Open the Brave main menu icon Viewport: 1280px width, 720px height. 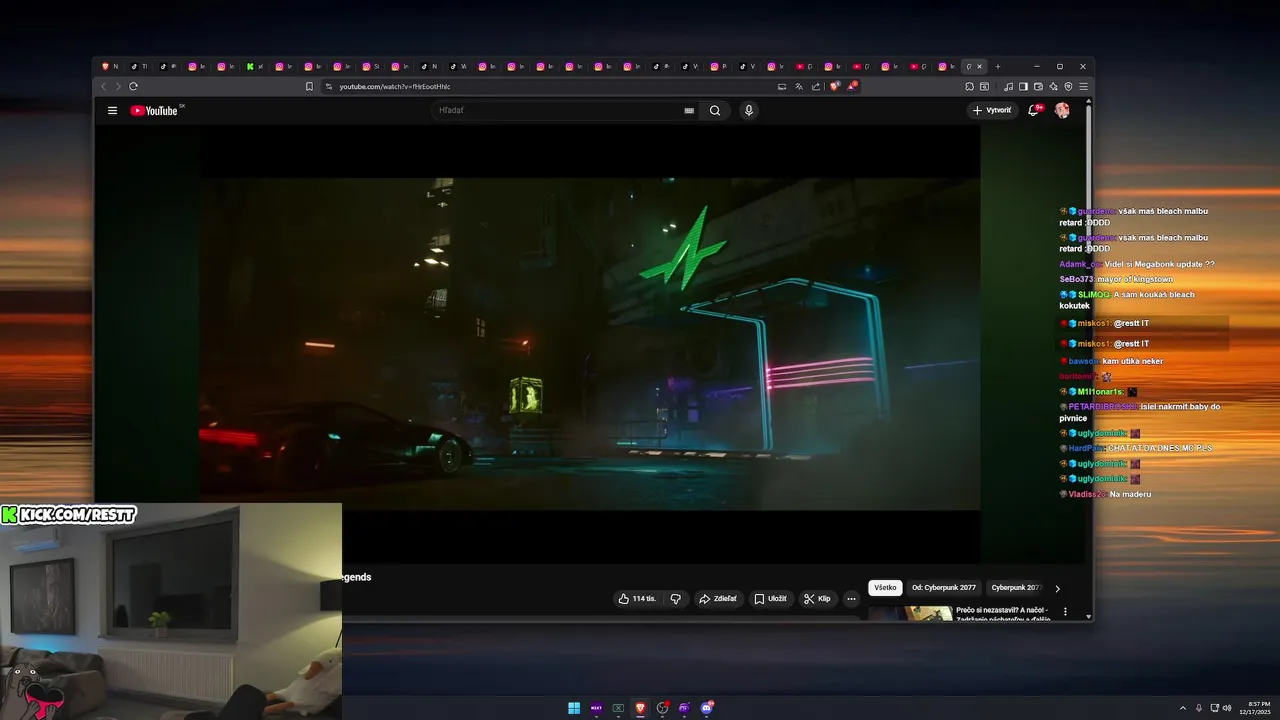point(1083,87)
